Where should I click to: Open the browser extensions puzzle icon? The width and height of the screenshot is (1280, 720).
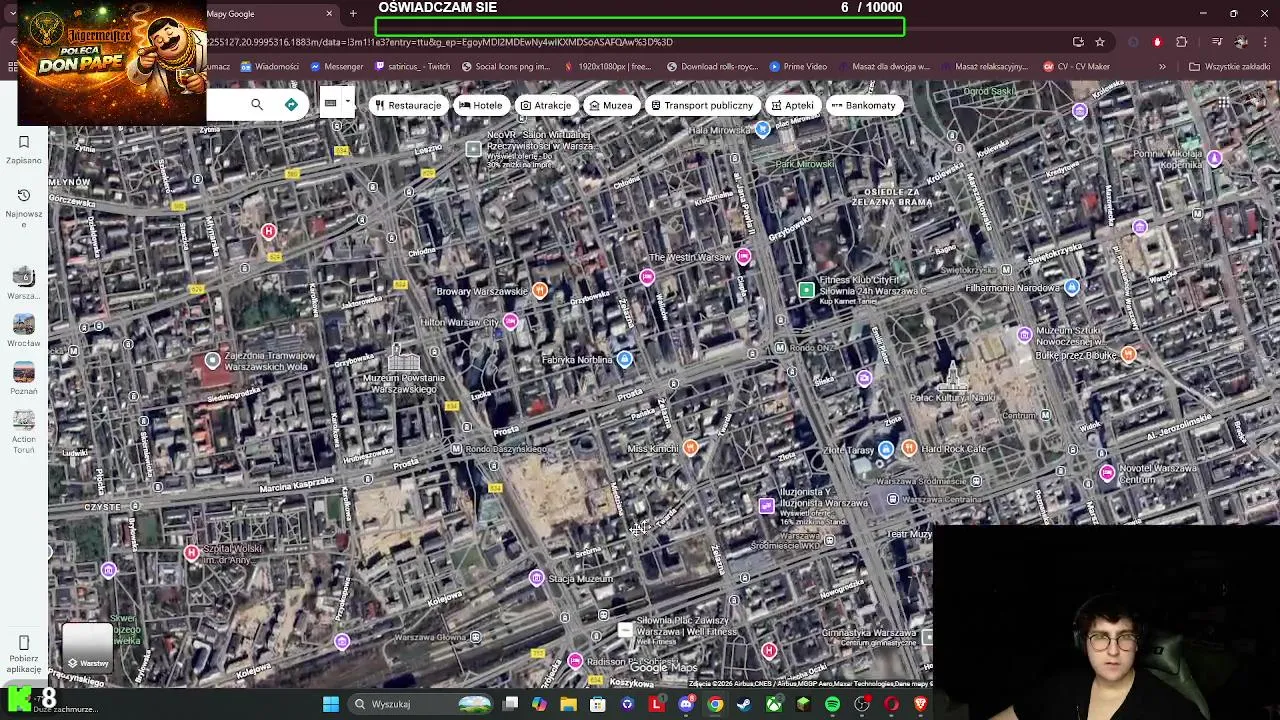coord(1182,42)
